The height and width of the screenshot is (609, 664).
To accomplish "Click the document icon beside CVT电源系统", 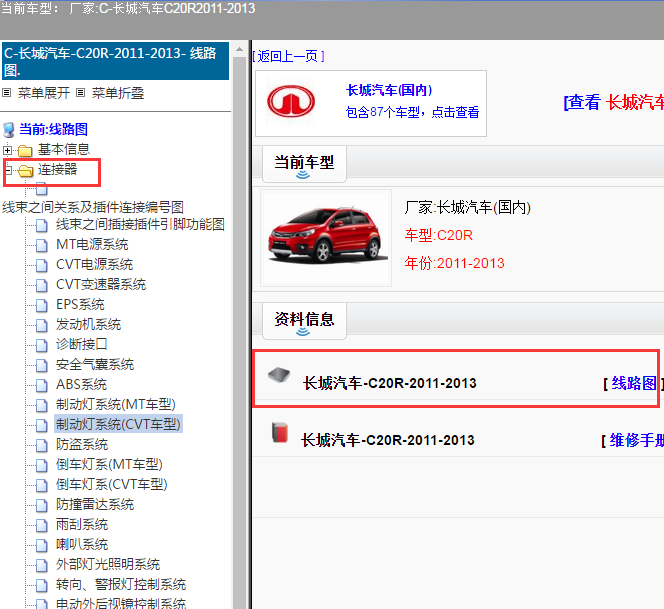I will tap(42, 265).
